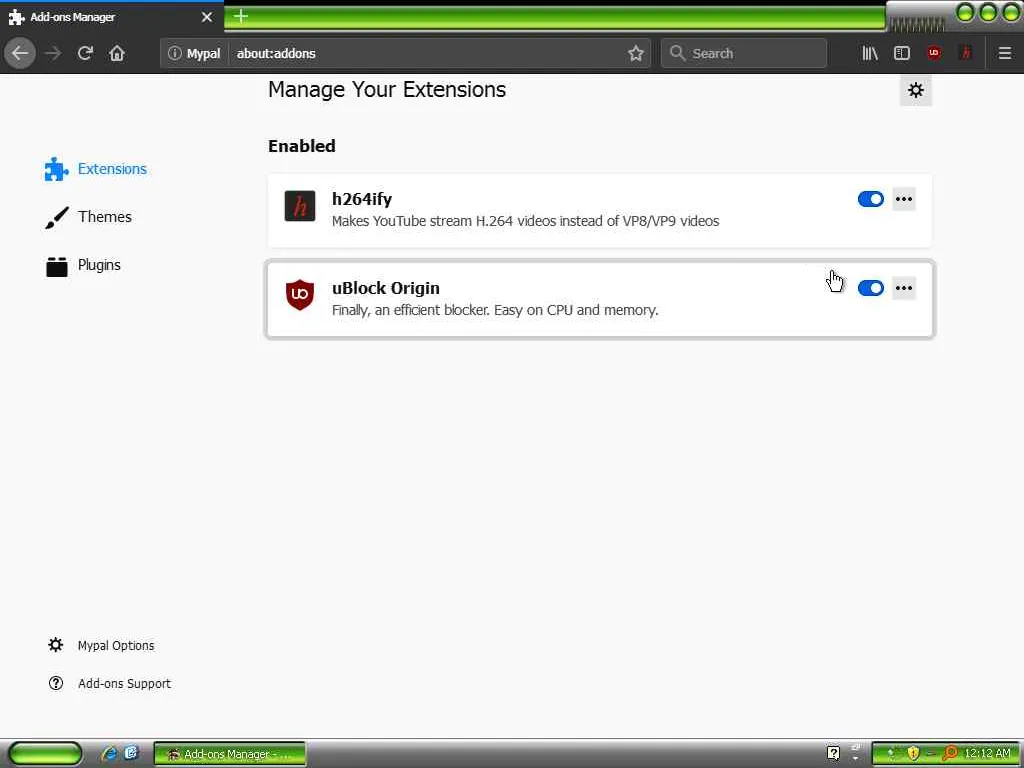Open a new tab

click(241, 16)
